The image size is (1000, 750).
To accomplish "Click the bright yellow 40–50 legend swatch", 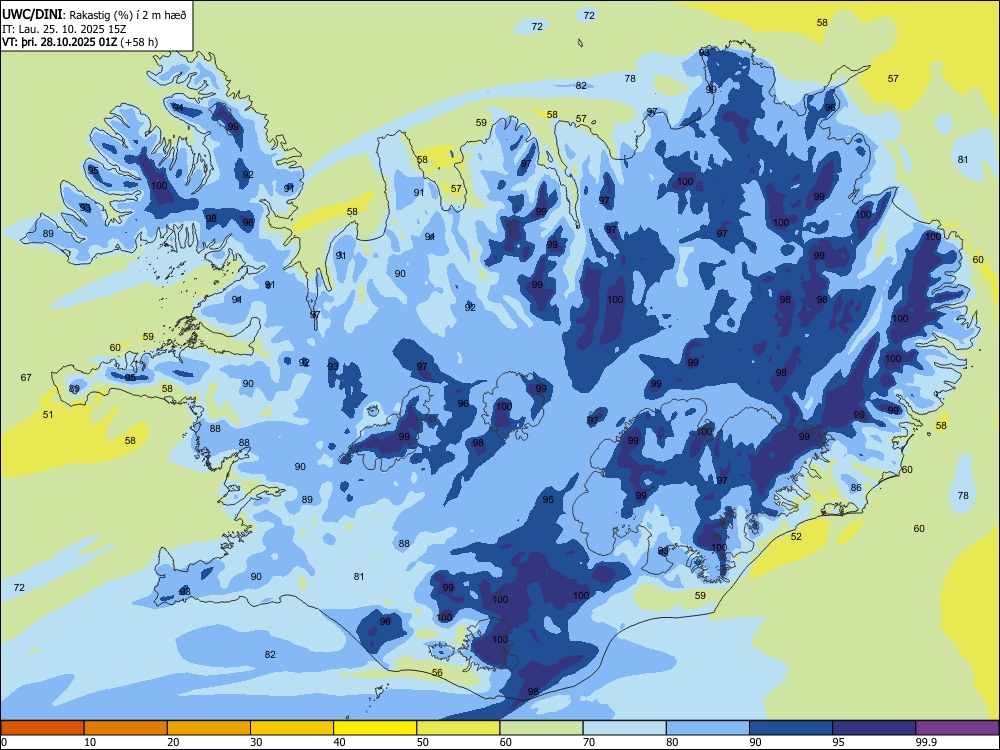I will [375, 728].
